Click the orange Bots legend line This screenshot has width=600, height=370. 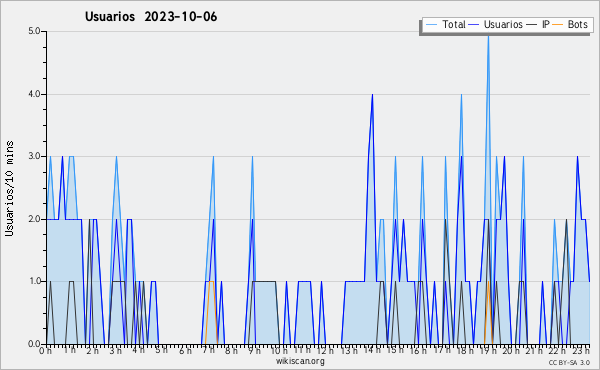(558, 25)
